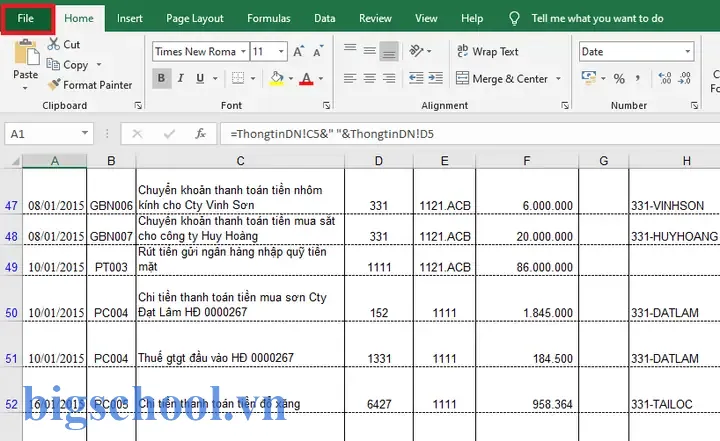Activate the Format Painter brush

pos(90,85)
